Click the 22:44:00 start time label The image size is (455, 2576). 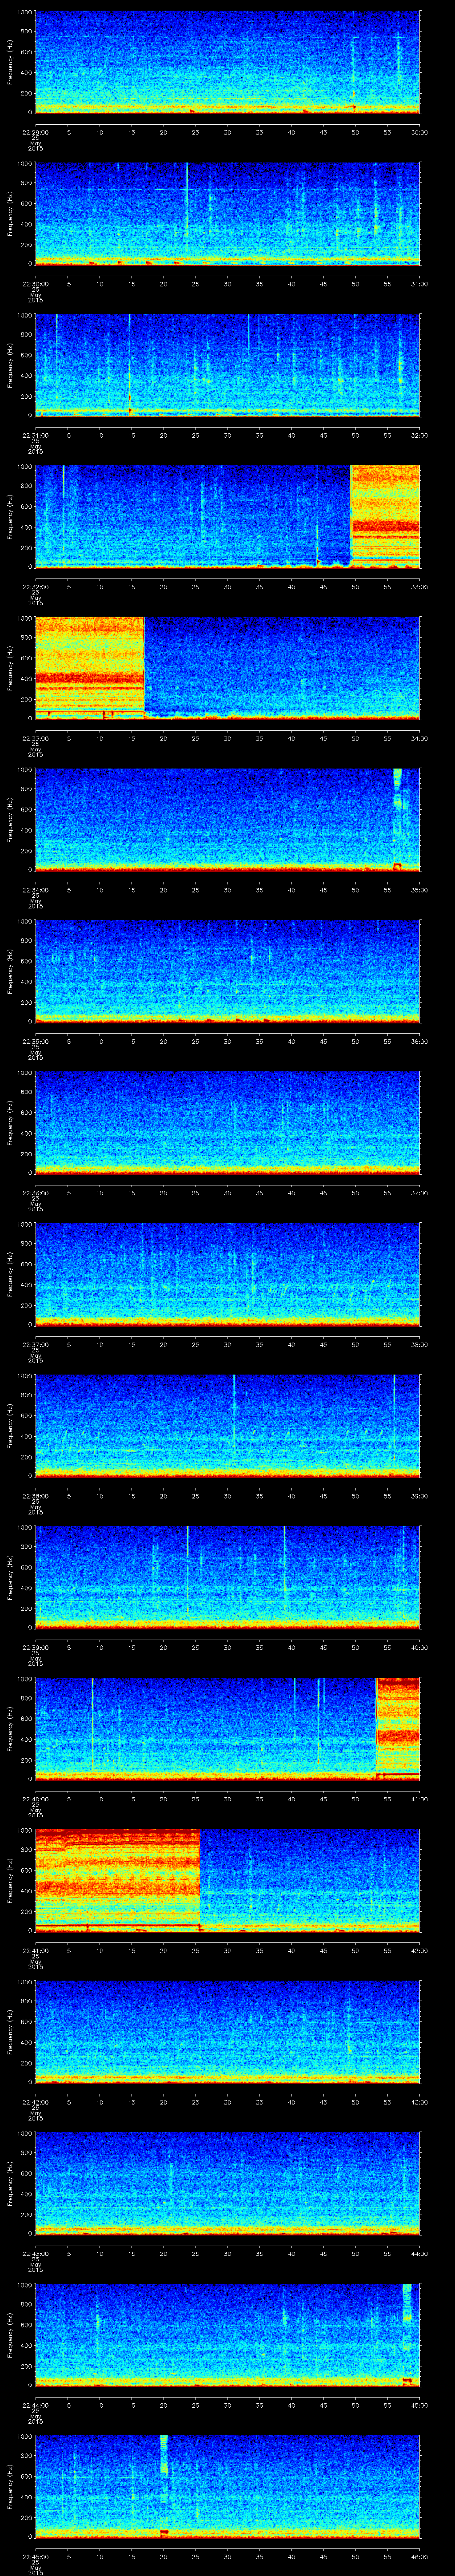coord(35,2405)
